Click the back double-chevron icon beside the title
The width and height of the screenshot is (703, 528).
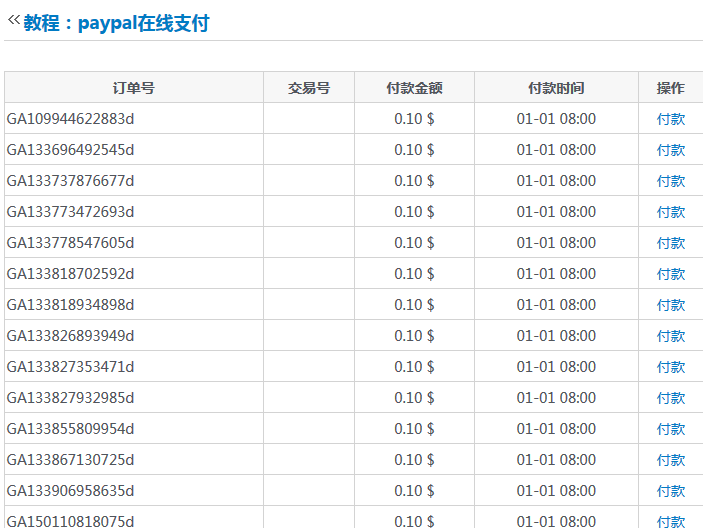pyautogui.click(x=14, y=20)
